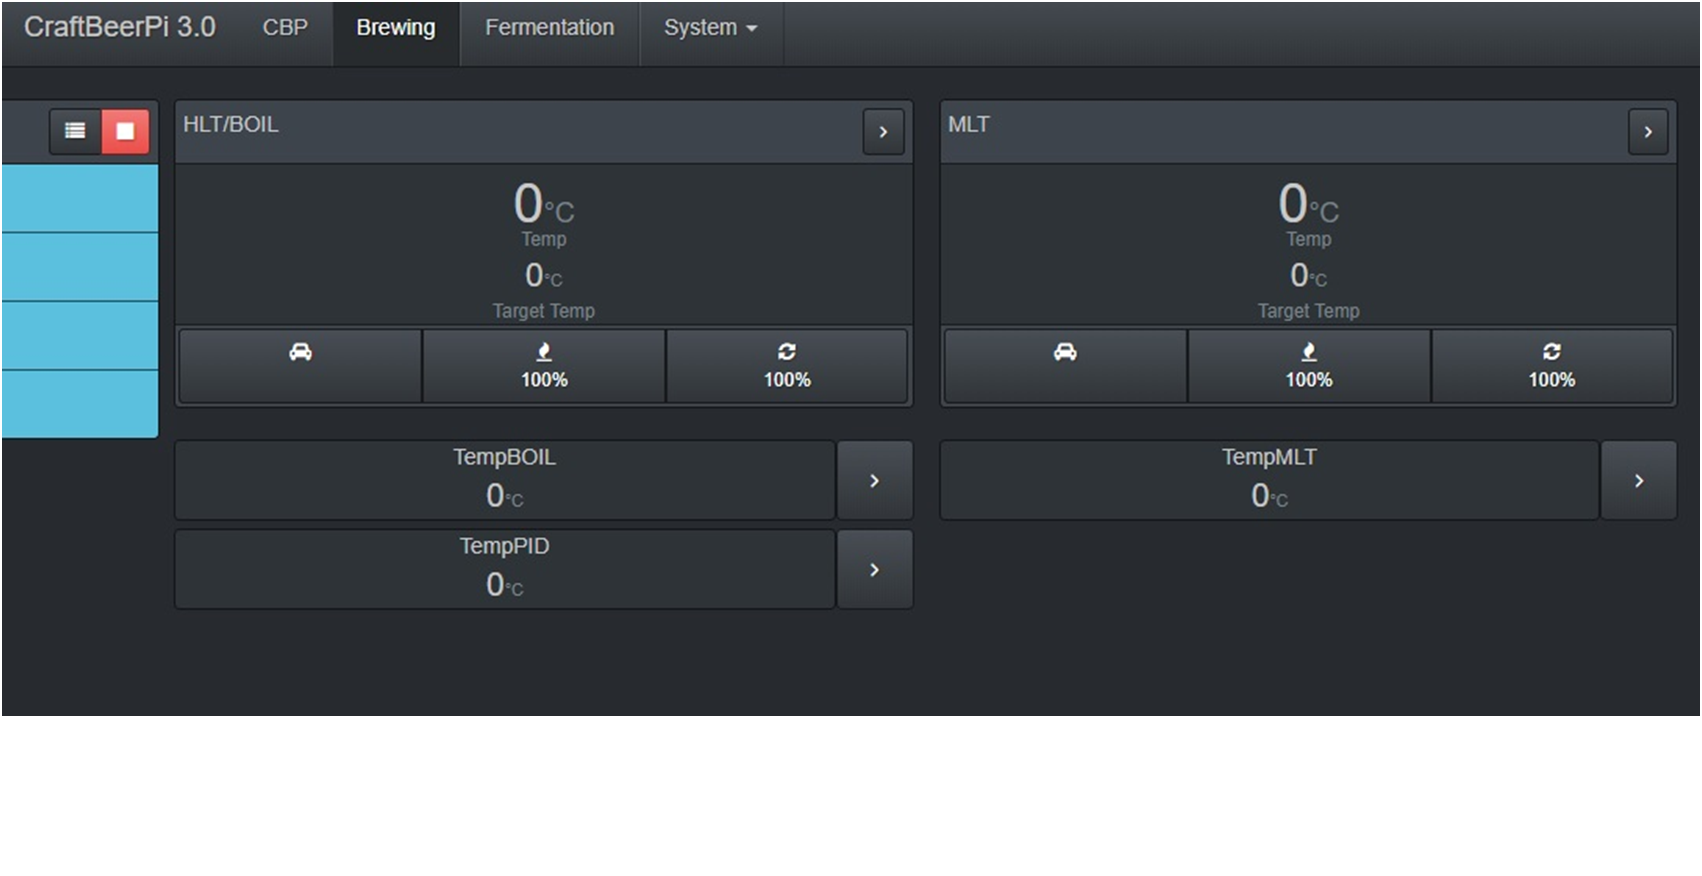Switch on the MLT heater flame icon

(1309, 366)
